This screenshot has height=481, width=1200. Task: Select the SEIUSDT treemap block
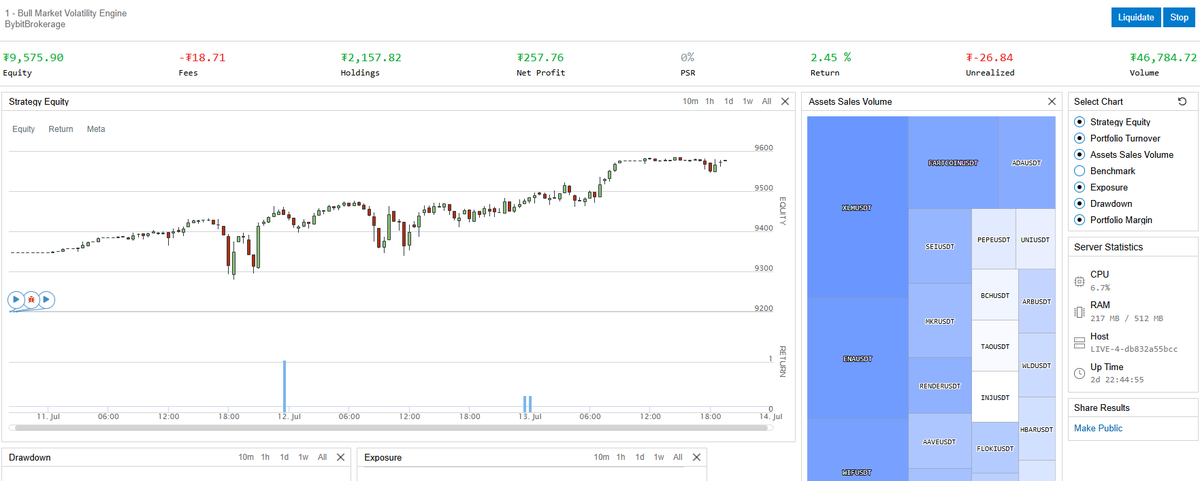click(x=940, y=246)
